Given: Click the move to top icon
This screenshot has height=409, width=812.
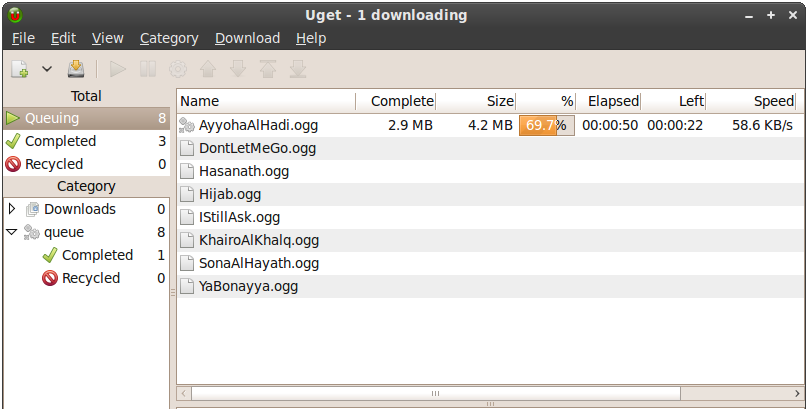Looking at the screenshot, I should [268, 69].
